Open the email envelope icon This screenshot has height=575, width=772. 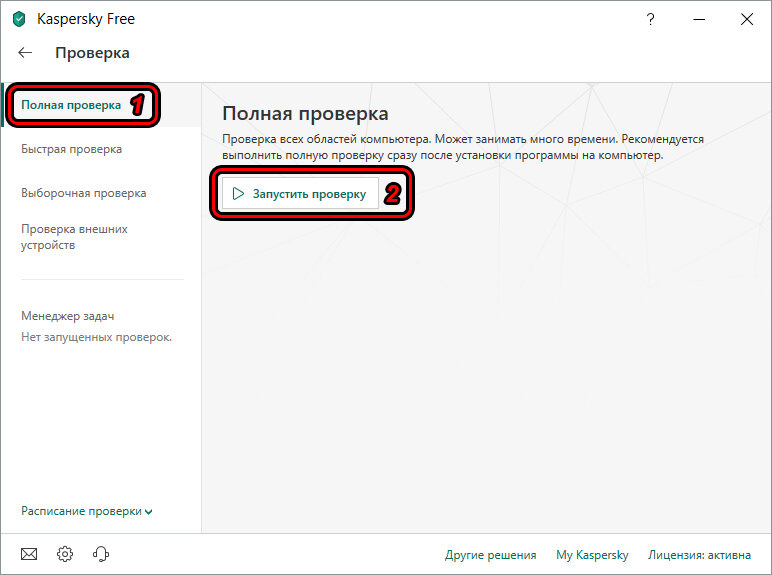(x=29, y=554)
